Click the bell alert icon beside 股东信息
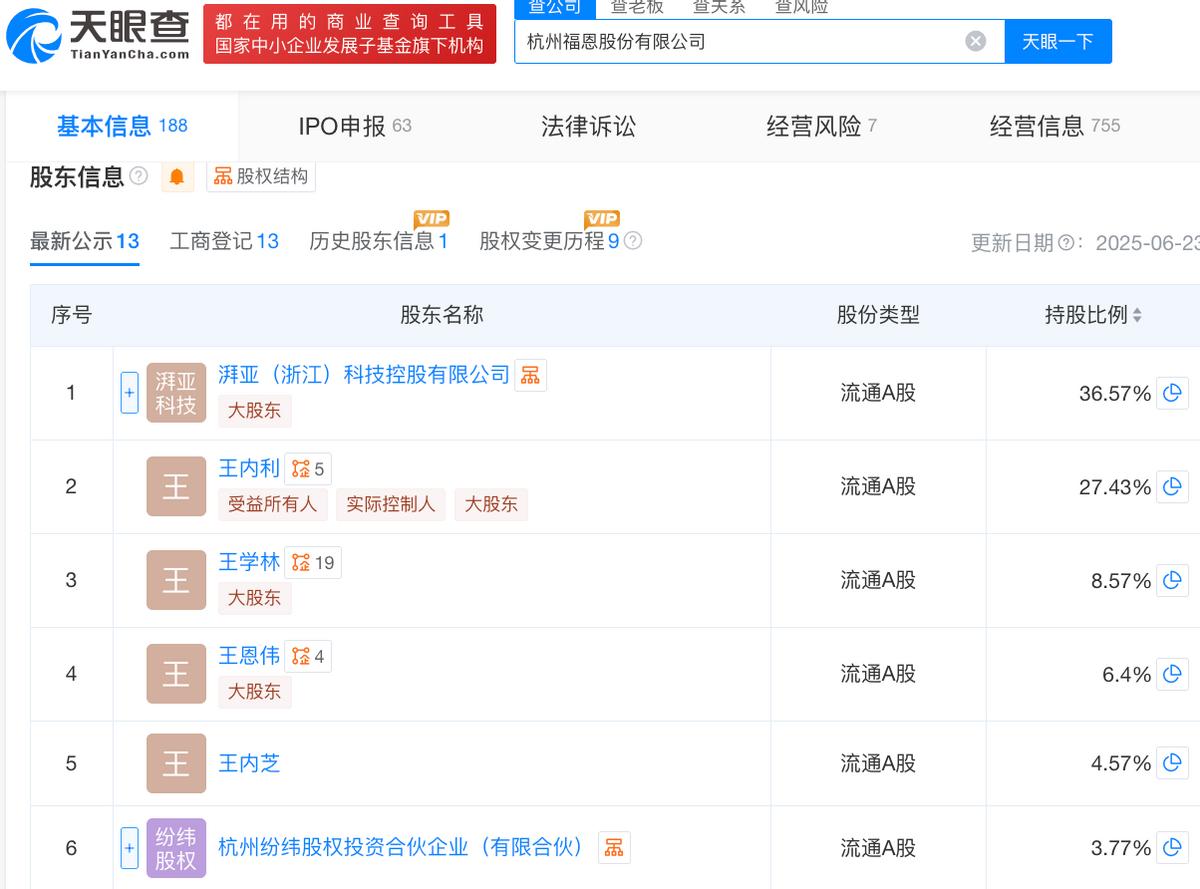The width and height of the screenshot is (1200, 889). 177,177
